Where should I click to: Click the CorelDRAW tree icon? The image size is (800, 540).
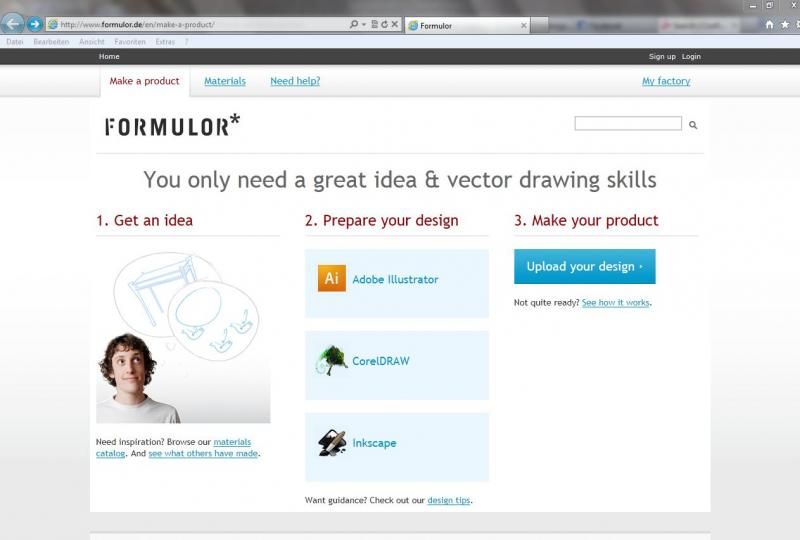click(331, 360)
